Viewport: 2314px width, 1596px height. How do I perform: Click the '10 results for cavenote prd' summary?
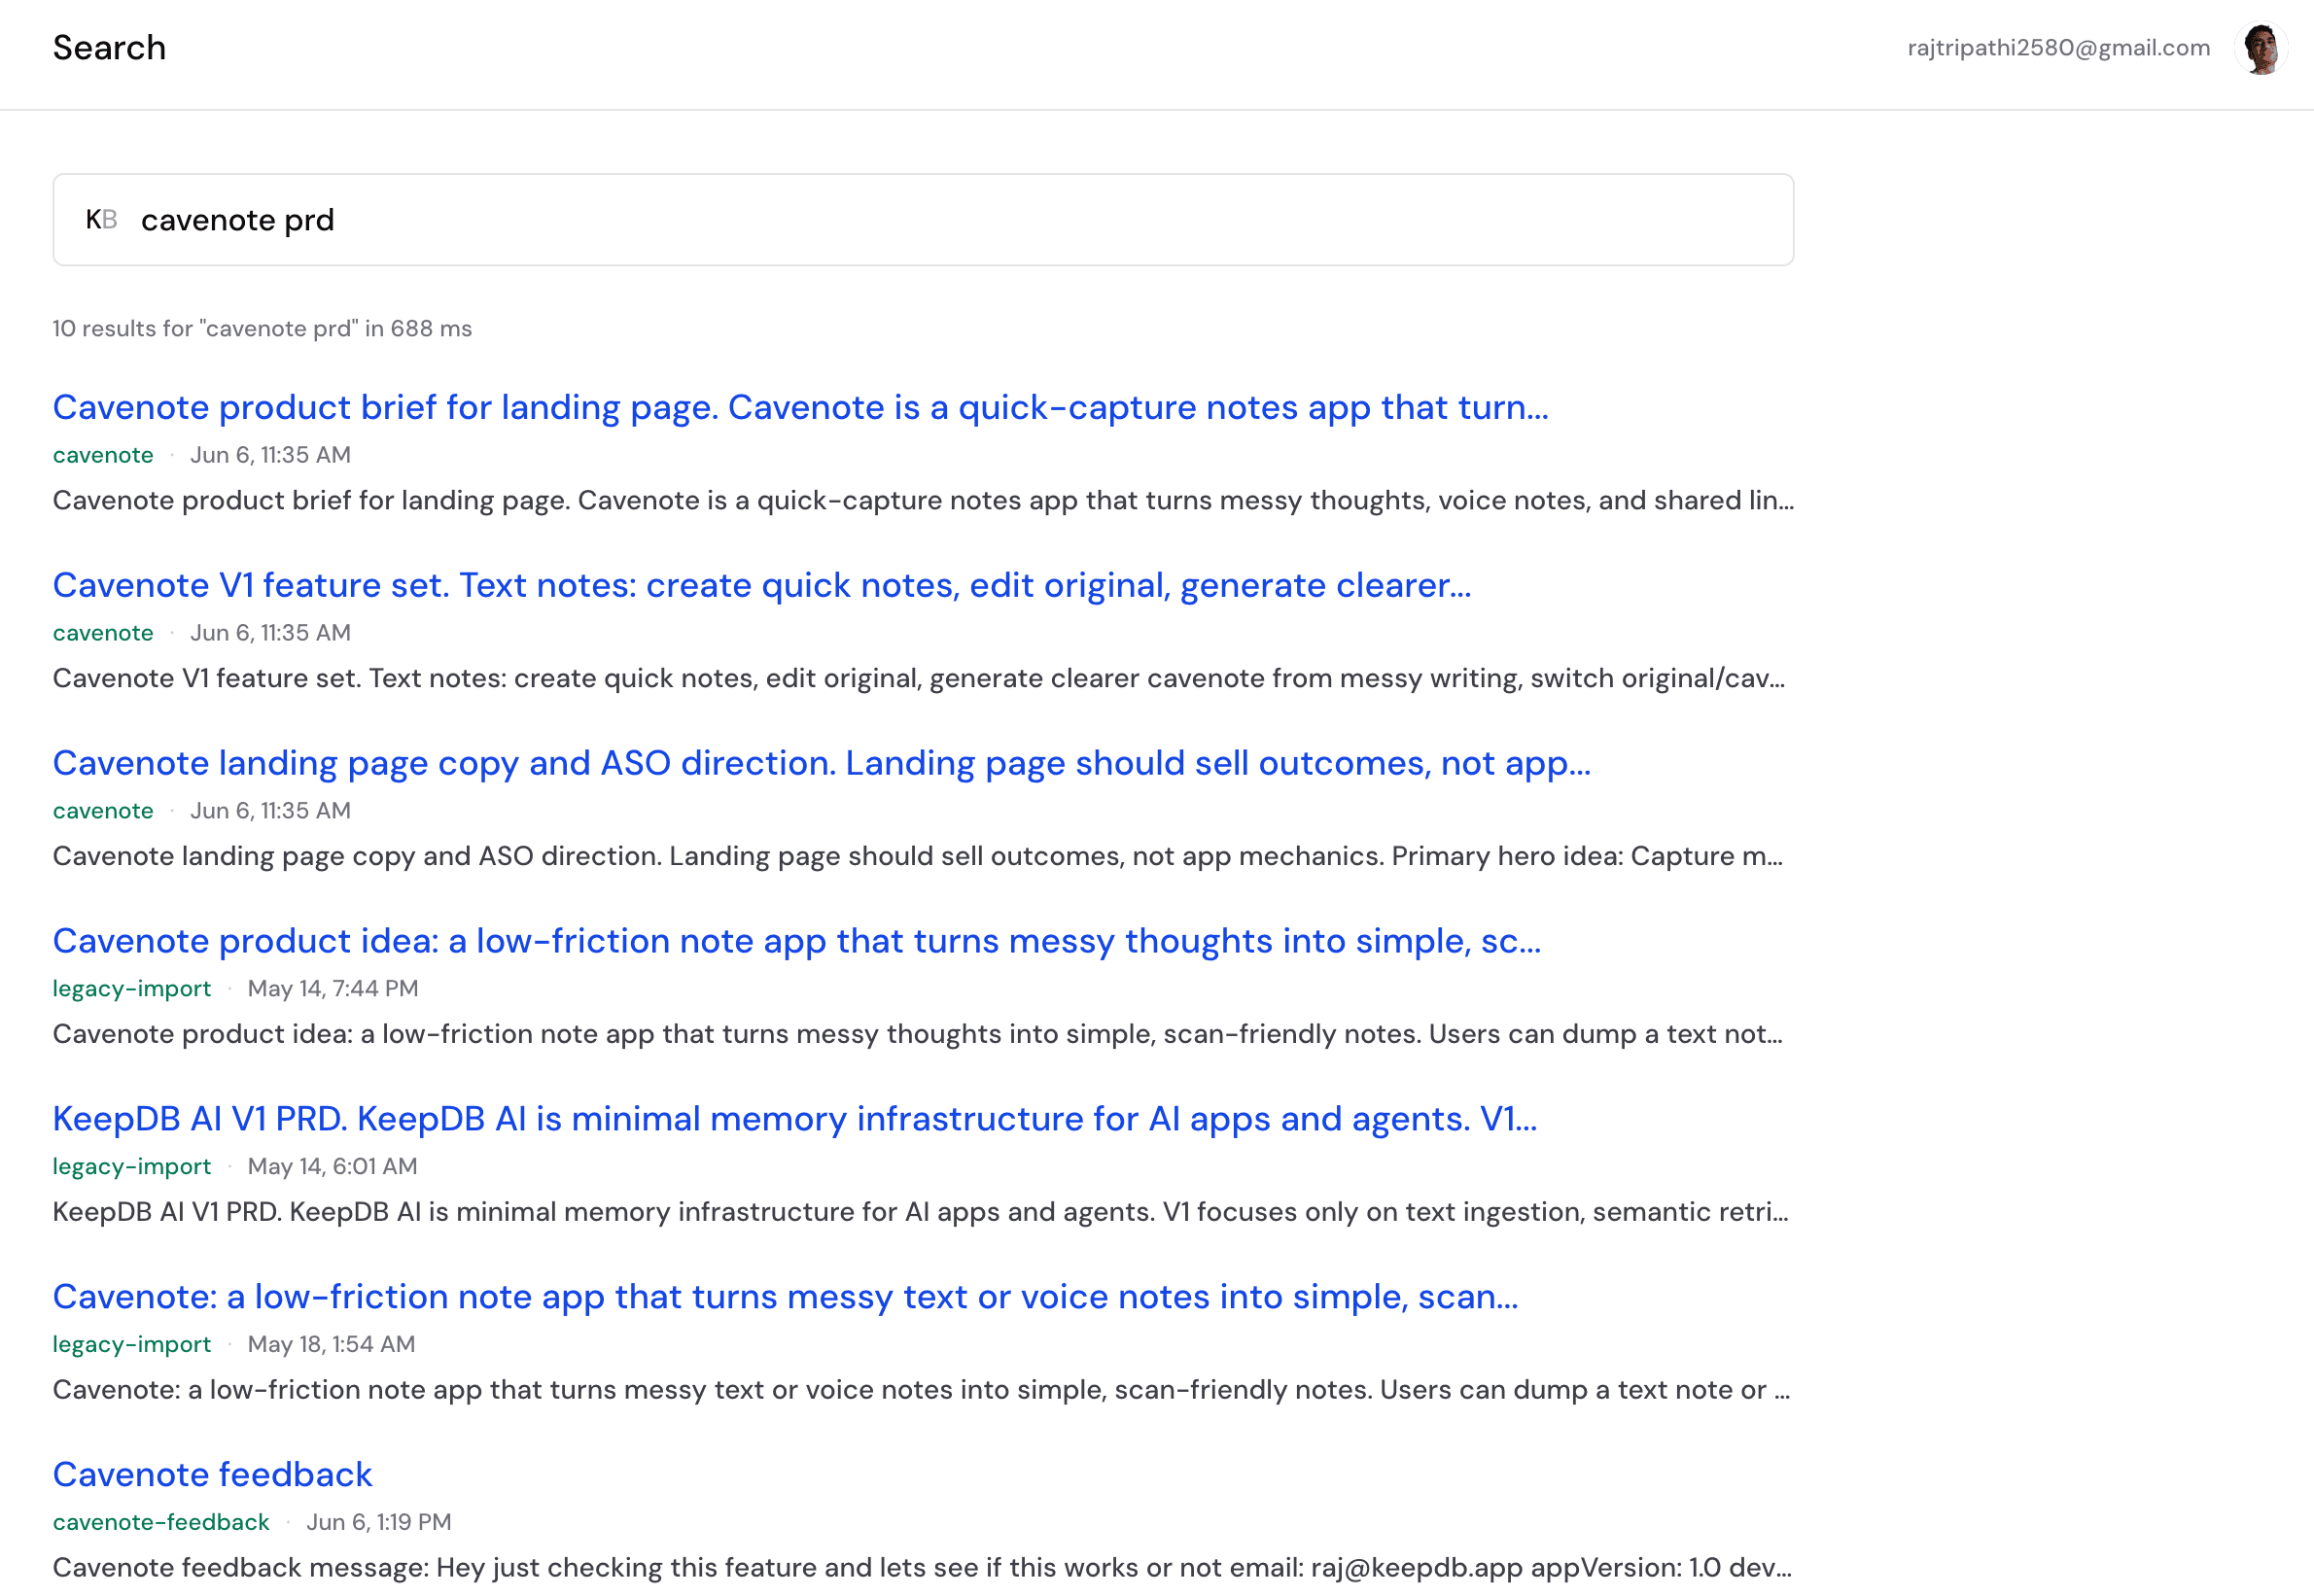coord(262,329)
